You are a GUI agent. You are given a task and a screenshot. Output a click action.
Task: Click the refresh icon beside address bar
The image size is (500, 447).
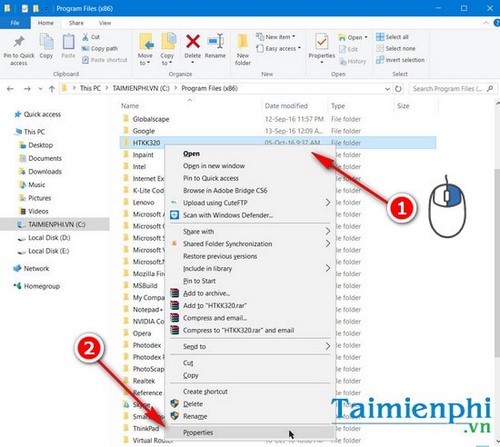pos(398,89)
